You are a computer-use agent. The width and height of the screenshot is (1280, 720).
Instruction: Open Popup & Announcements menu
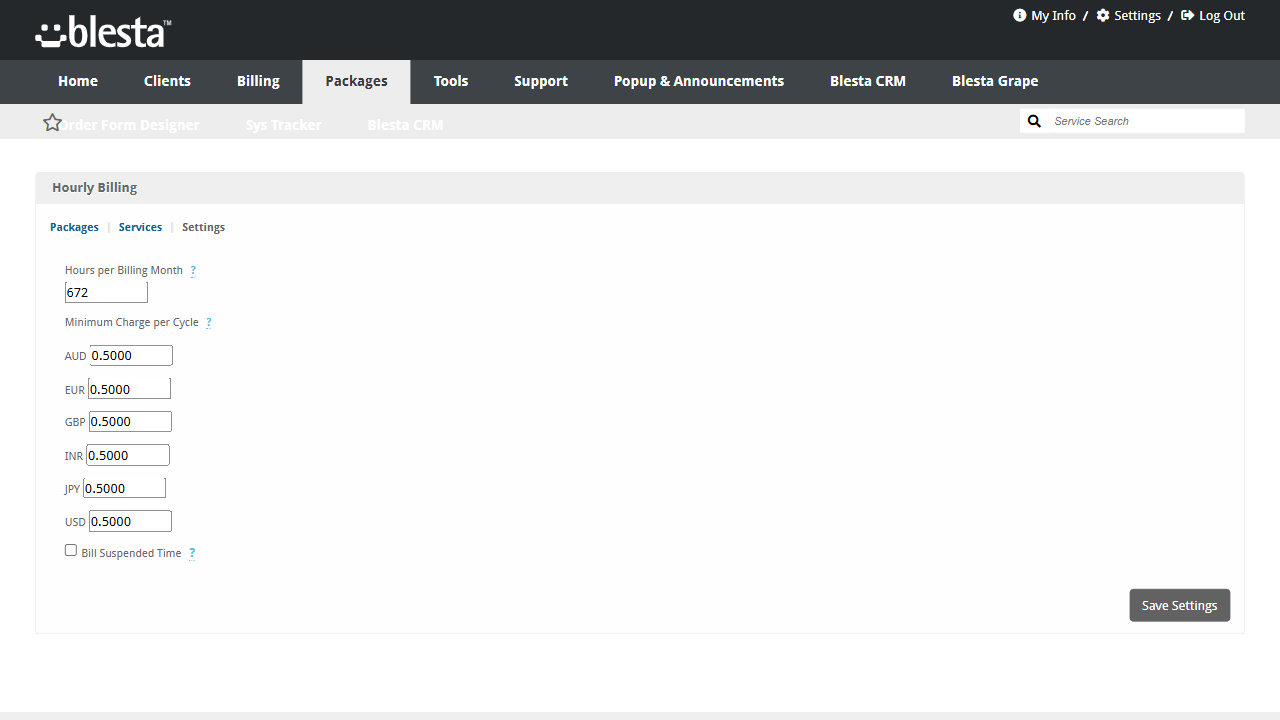point(699,81)
